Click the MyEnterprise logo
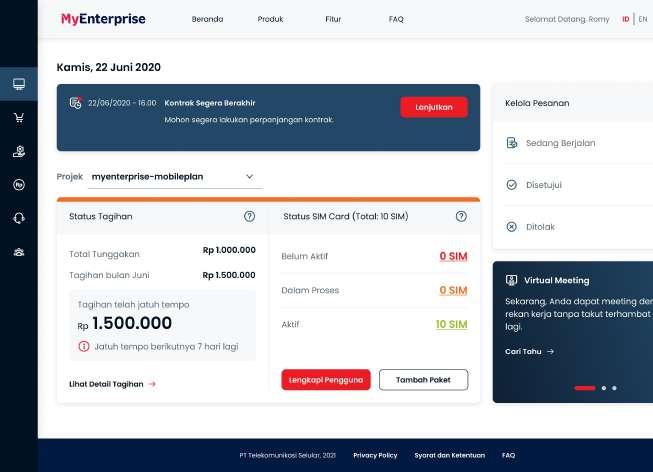The height and width of the screenshot is (472, 653). 103,19
